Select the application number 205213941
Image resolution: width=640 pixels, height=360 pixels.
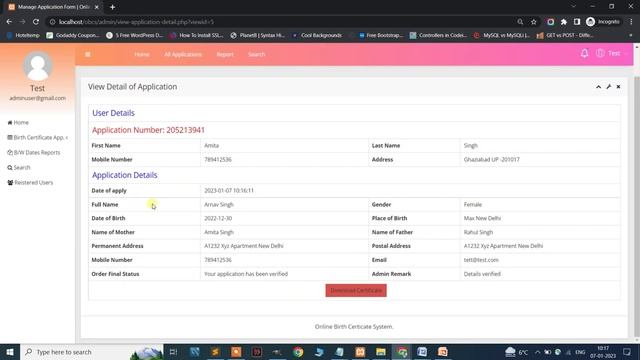coord(185,130)
